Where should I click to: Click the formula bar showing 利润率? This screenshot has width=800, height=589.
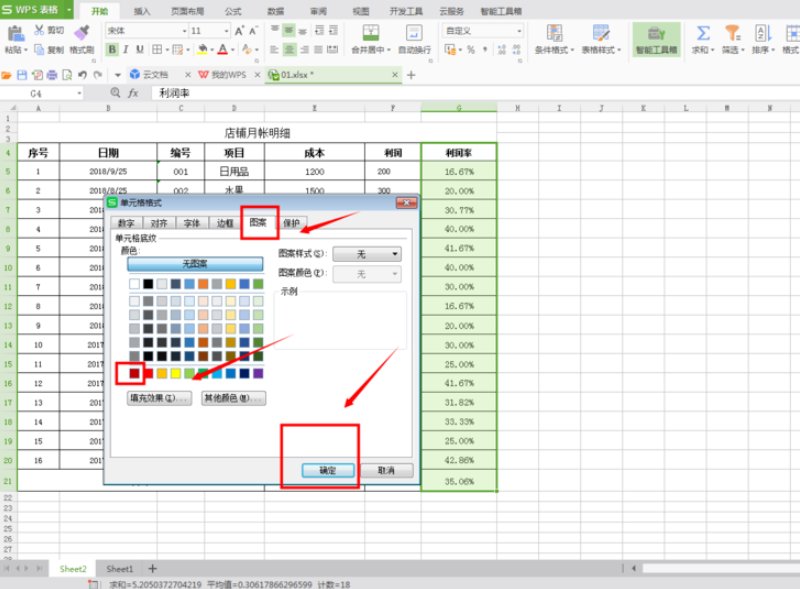(x=400, y=92)
